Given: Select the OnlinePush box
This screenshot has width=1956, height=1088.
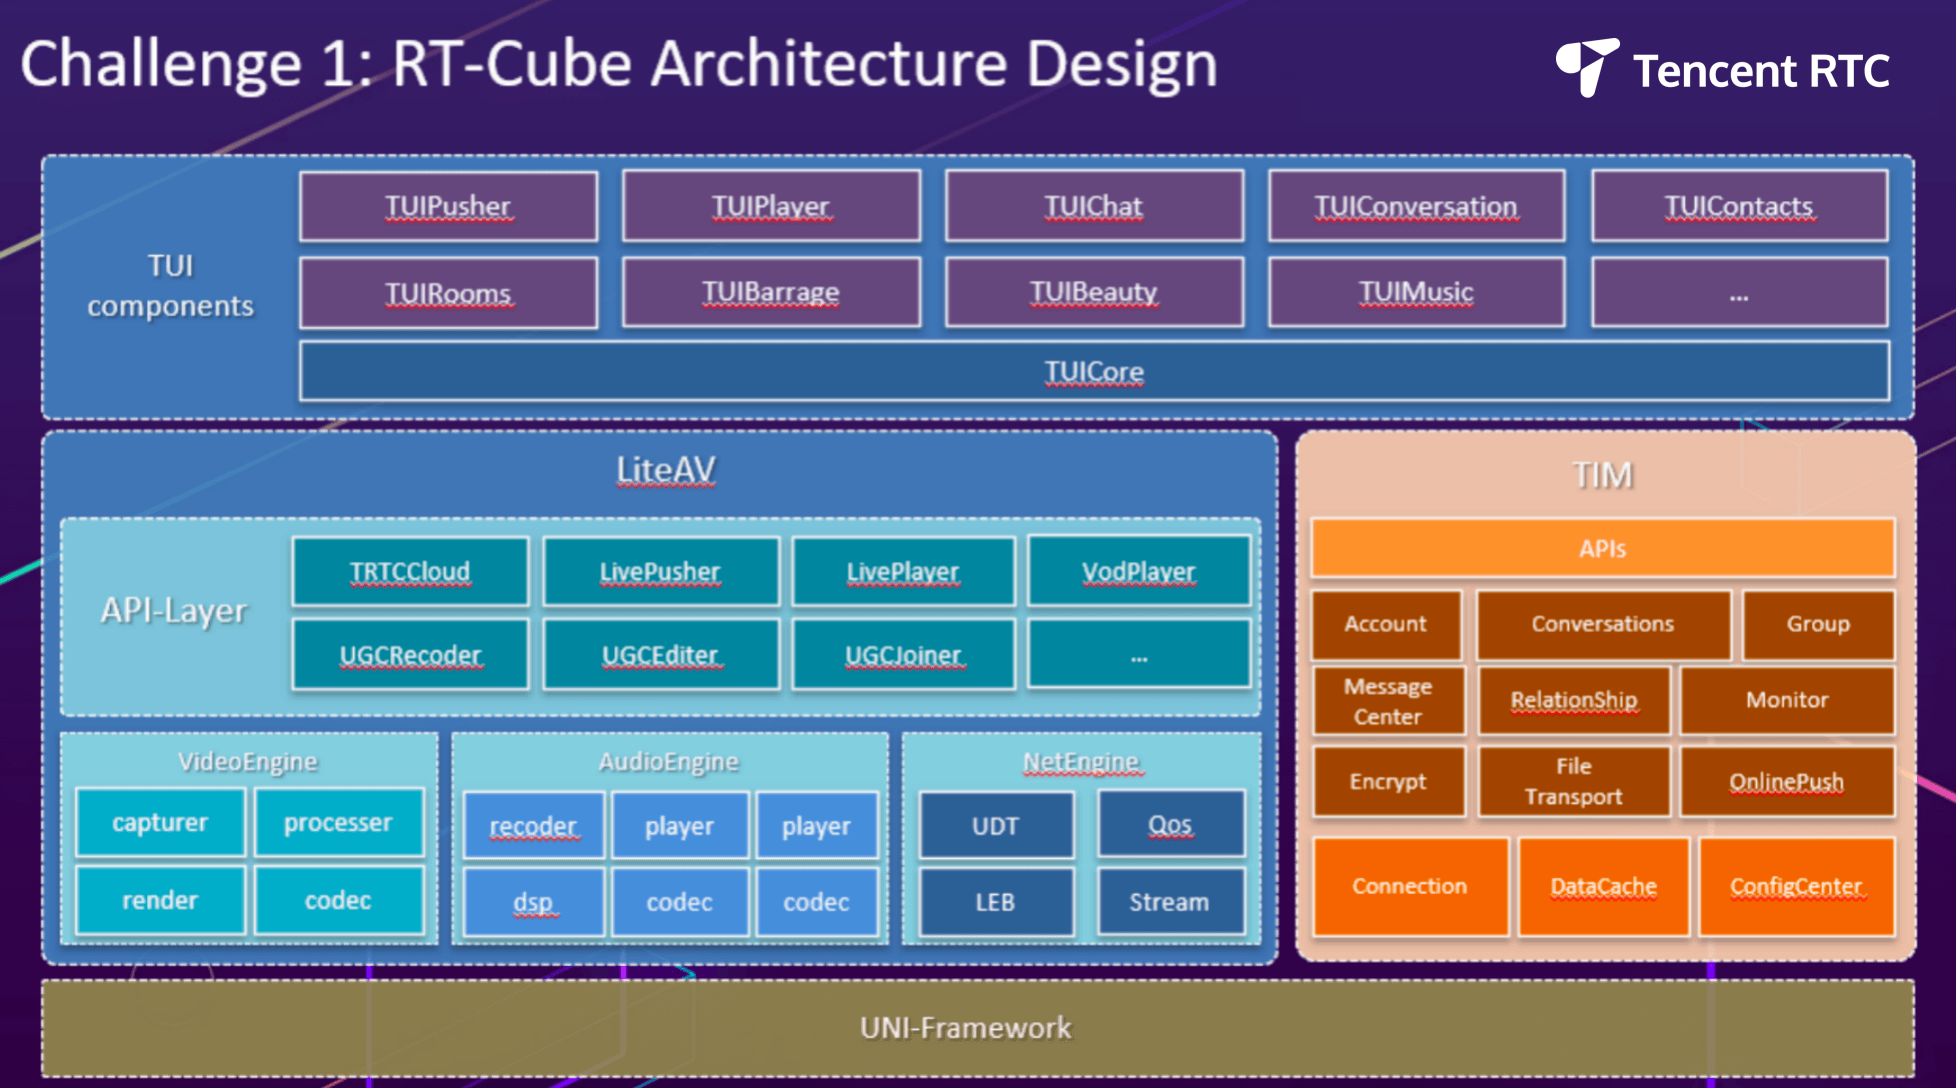Looking at the screenshot, I should coord(1787,782).
